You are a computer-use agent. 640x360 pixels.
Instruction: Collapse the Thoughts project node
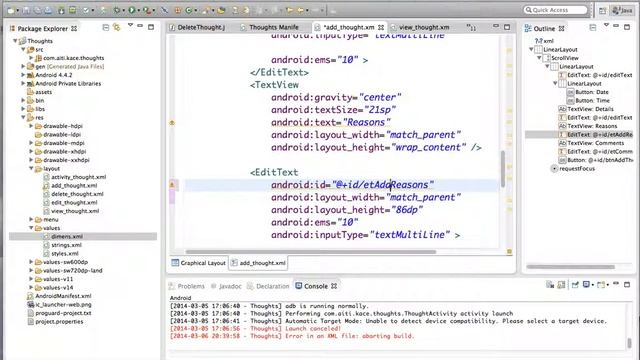tap(15, 41)
